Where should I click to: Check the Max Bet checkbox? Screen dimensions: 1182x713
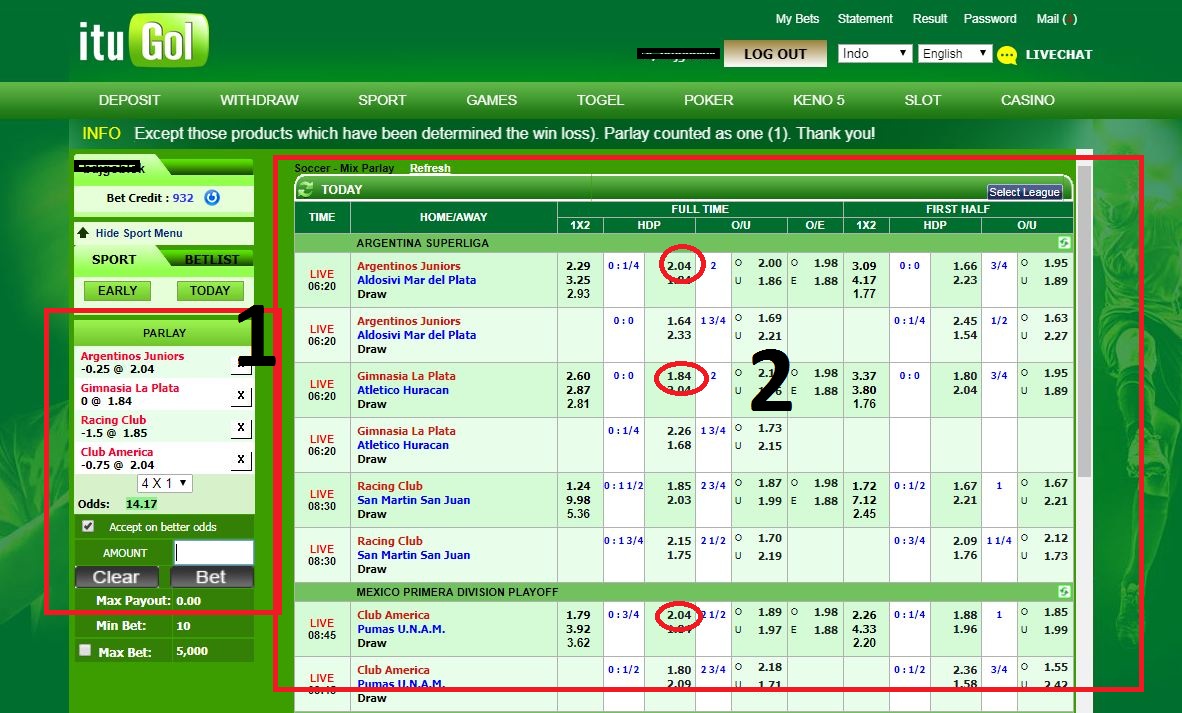coord(85,650)
